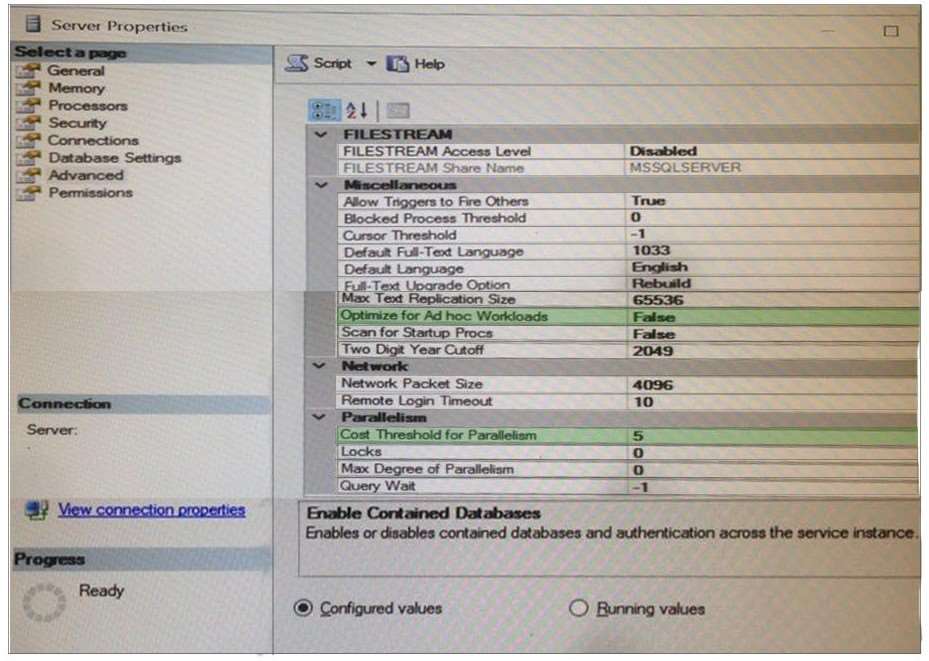The width and height of the screenshot is (929, 661).
Task: Select the Full-Text Upgrade Option property
Action: pyautogui.click(x=629, y=285)
